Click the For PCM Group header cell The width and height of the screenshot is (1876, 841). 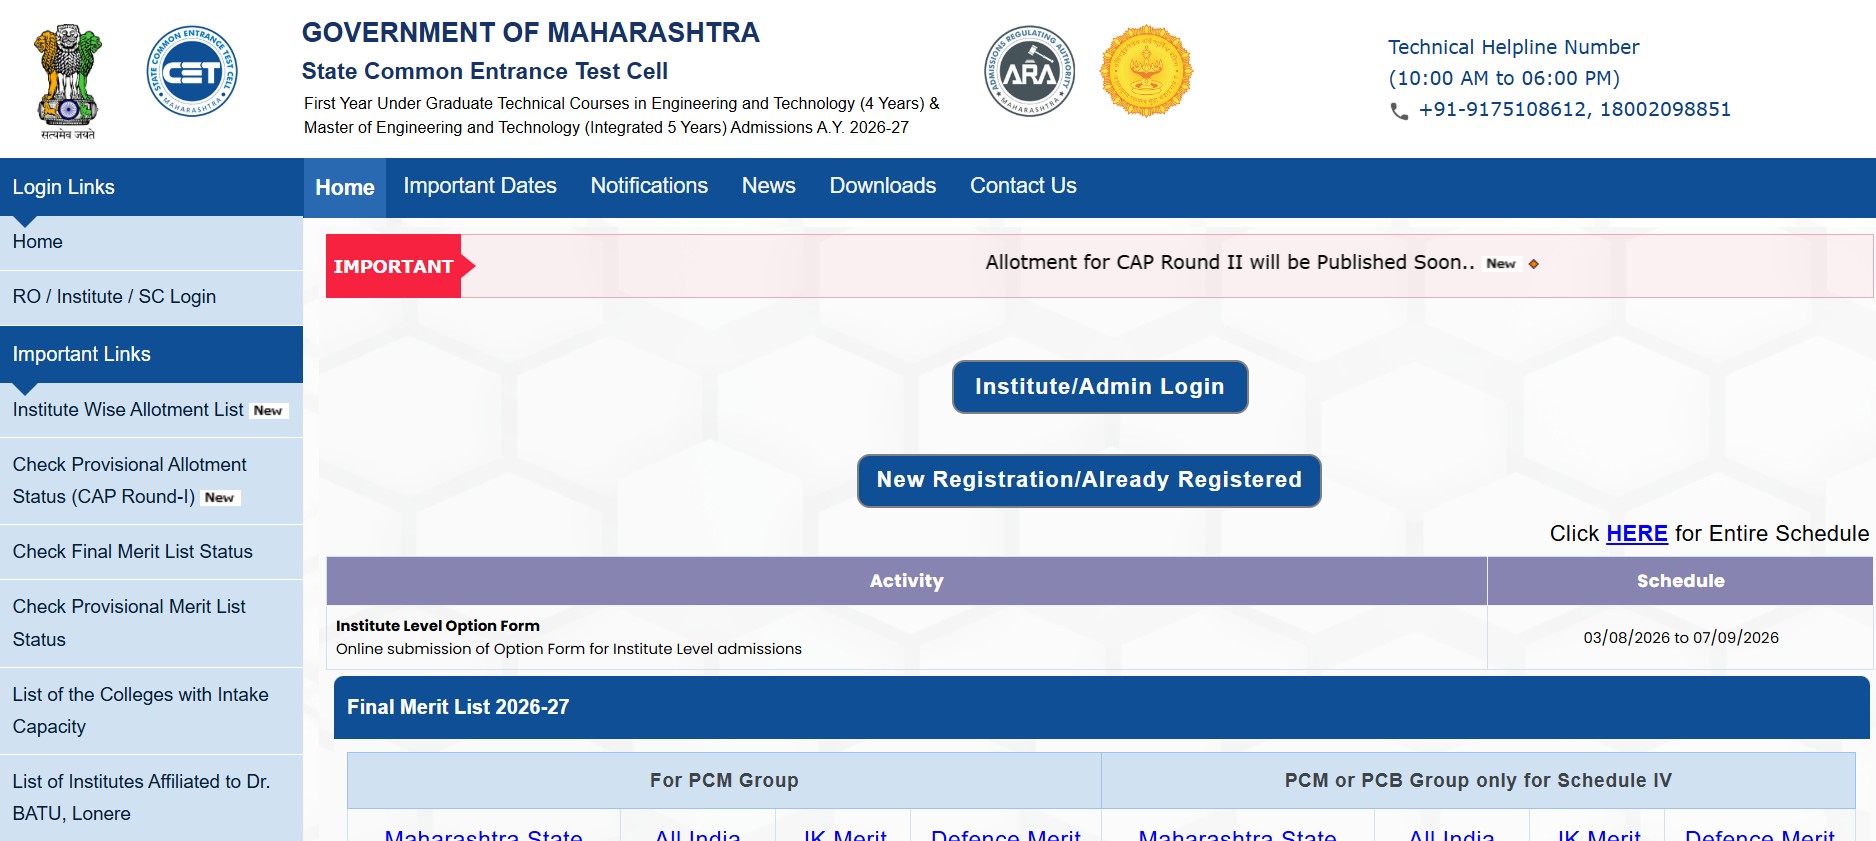(x=724, y=780)
